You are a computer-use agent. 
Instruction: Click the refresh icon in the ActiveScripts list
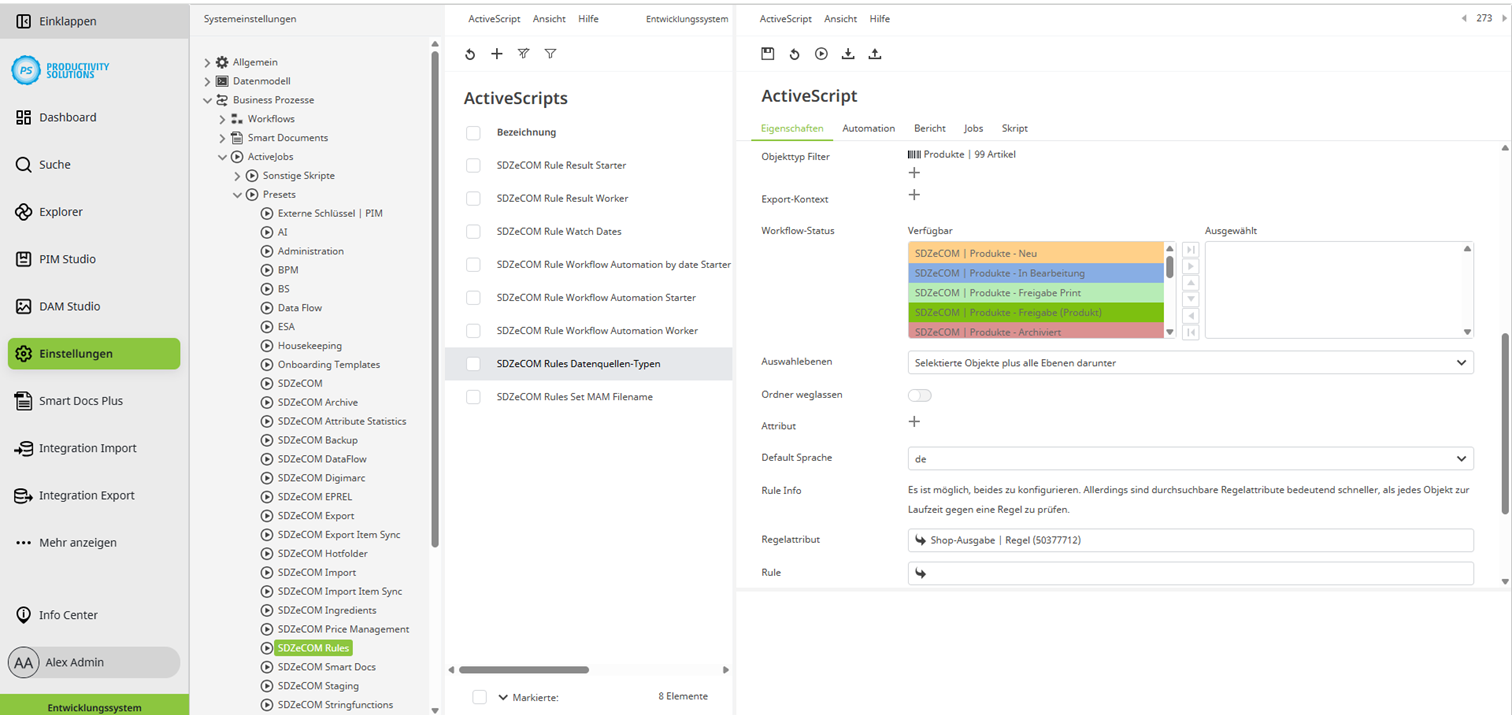pyautogui.click(x=470, y=54)
